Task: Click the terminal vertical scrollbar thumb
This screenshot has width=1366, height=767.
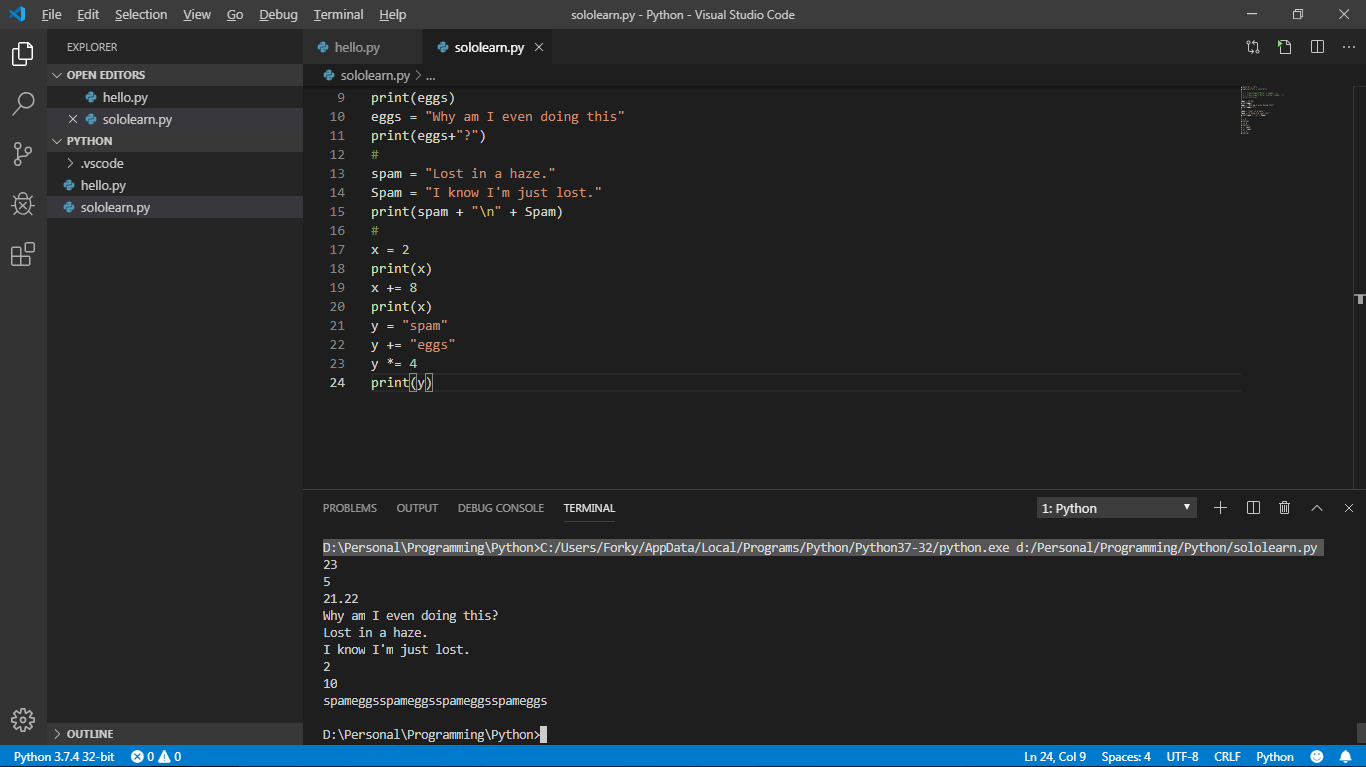Action: point(1360,731)
